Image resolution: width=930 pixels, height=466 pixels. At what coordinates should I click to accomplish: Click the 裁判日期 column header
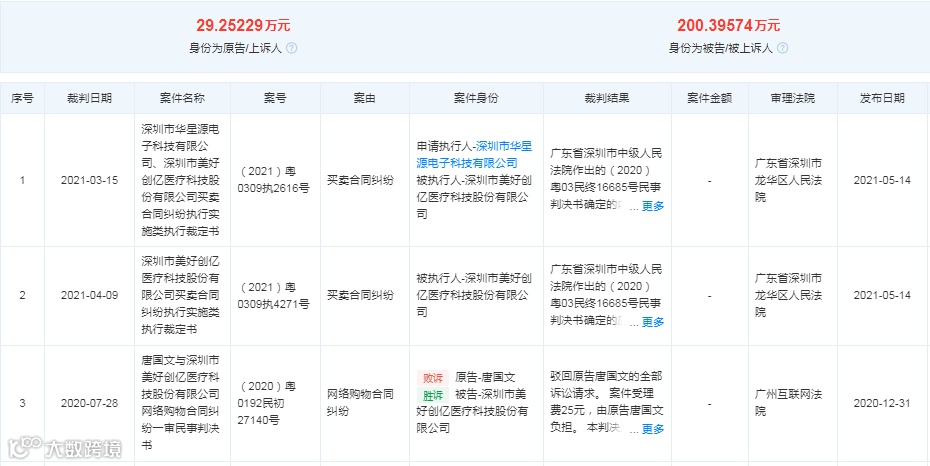(90, 98)
